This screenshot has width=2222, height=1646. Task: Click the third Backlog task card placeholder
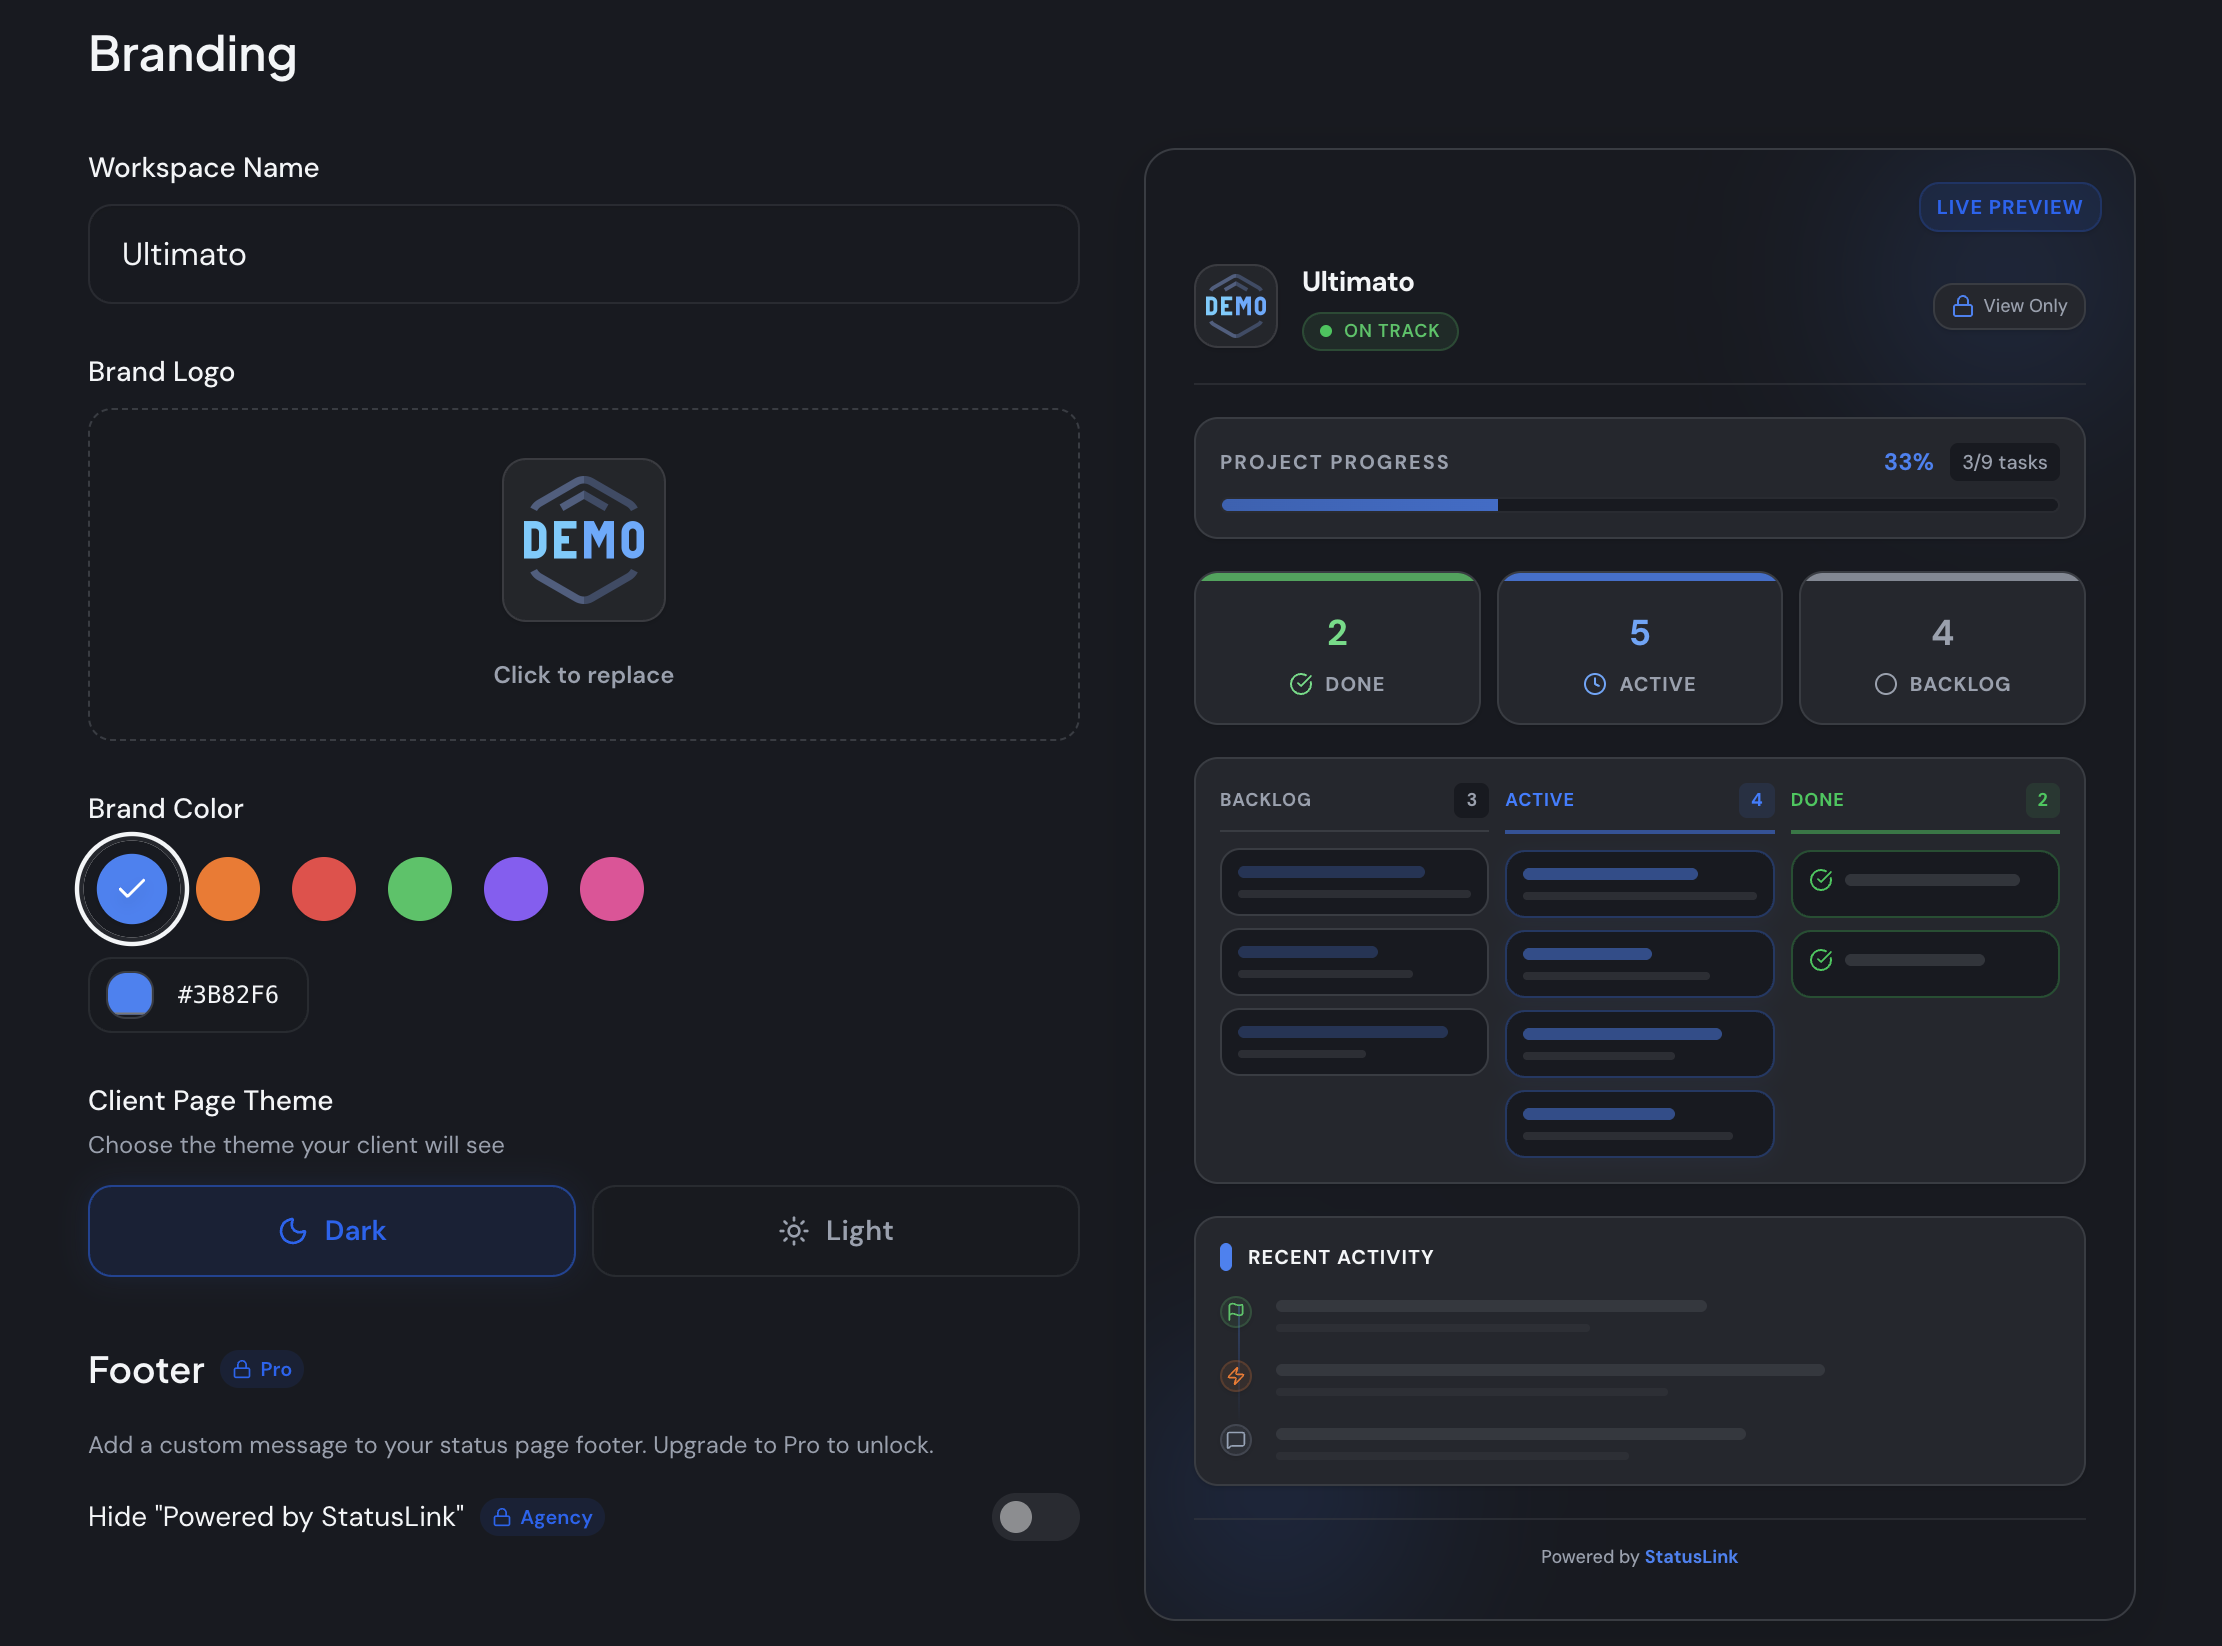tap(1354, 1042)
